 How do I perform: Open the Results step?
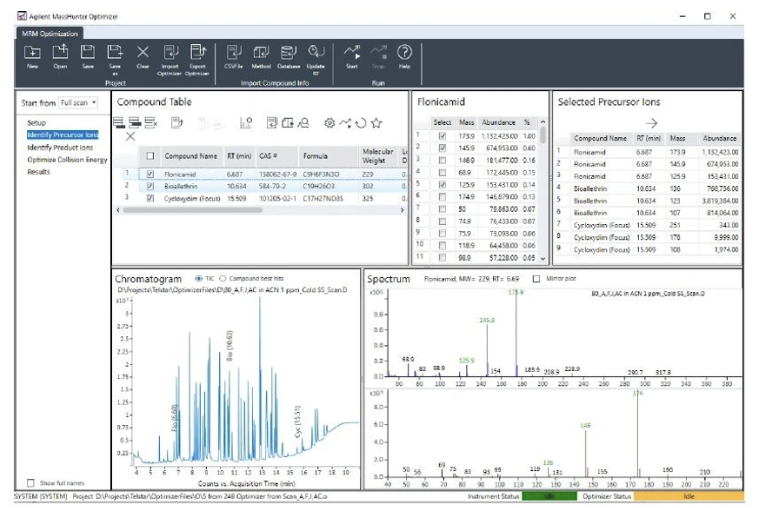[39, 172]
